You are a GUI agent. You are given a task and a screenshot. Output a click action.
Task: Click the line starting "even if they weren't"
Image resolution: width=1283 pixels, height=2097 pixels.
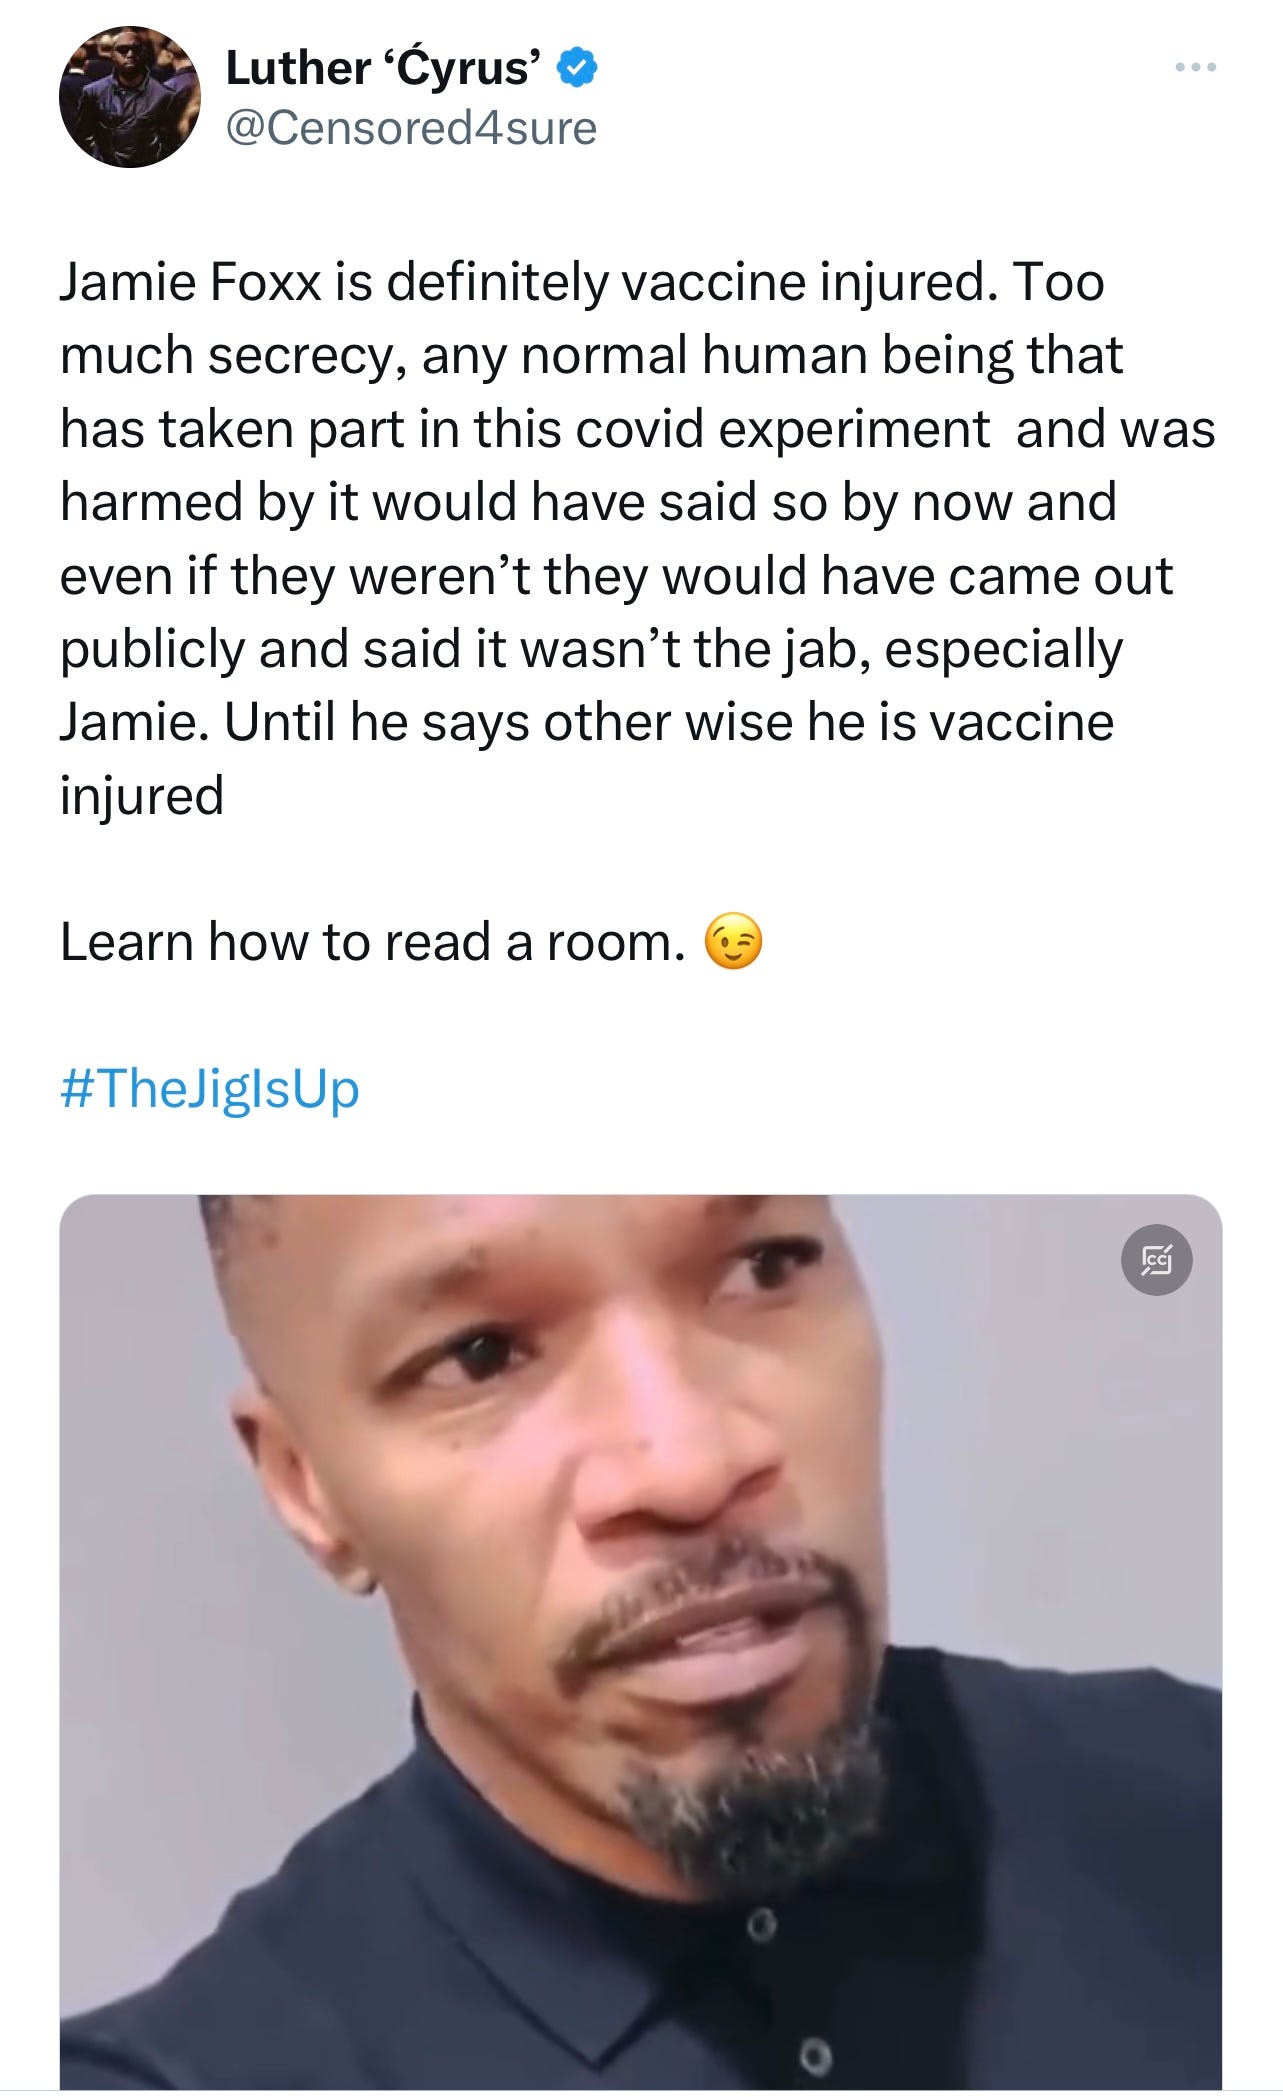pos(616,576)
